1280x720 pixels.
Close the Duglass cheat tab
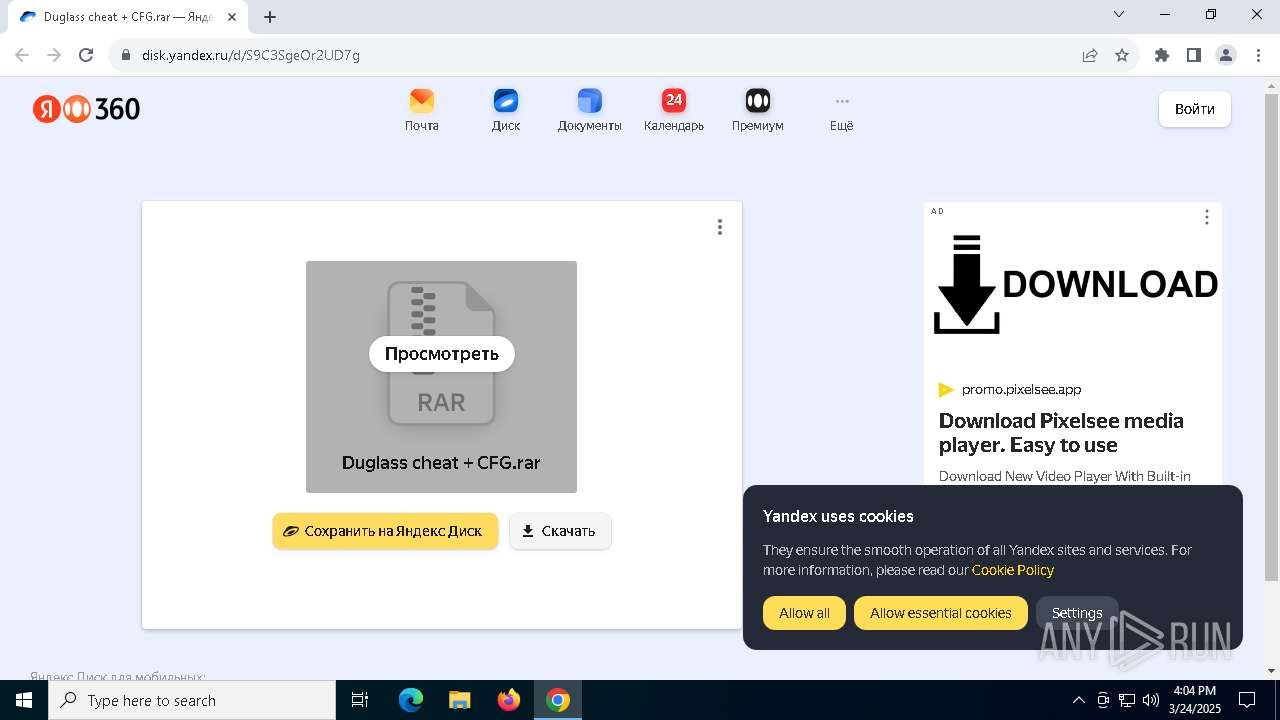233,17
